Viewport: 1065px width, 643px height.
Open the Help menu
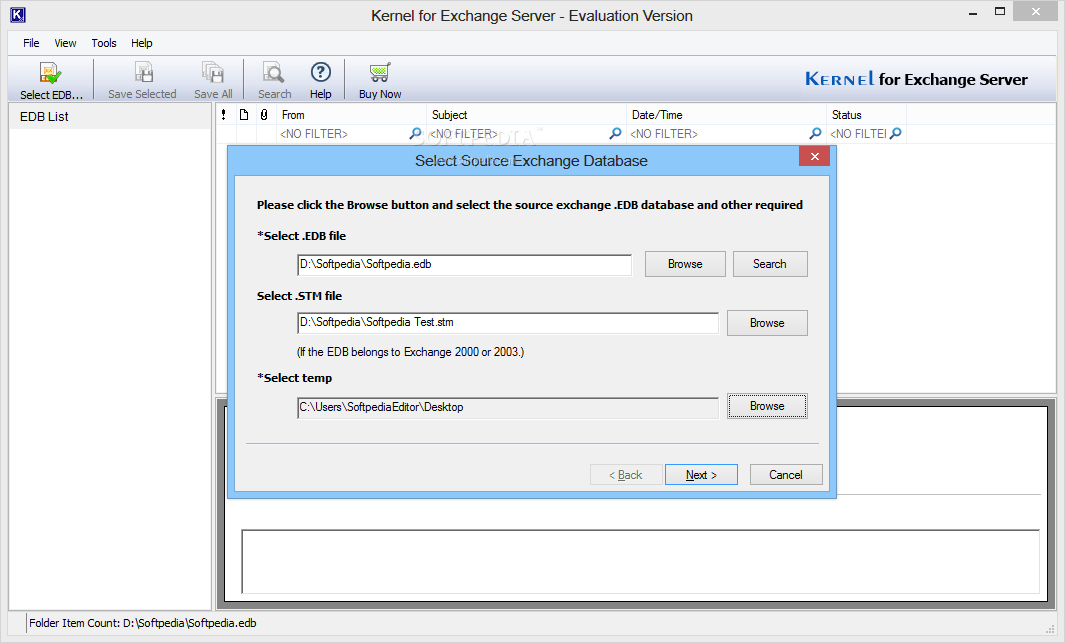point(141,43)
